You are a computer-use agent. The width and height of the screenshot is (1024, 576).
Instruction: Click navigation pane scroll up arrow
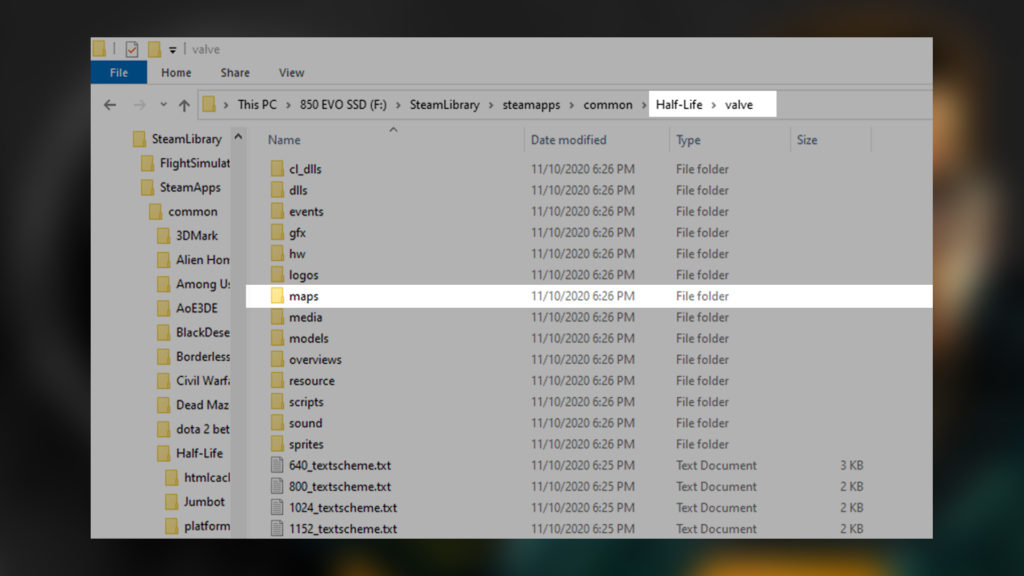point(238,136)
